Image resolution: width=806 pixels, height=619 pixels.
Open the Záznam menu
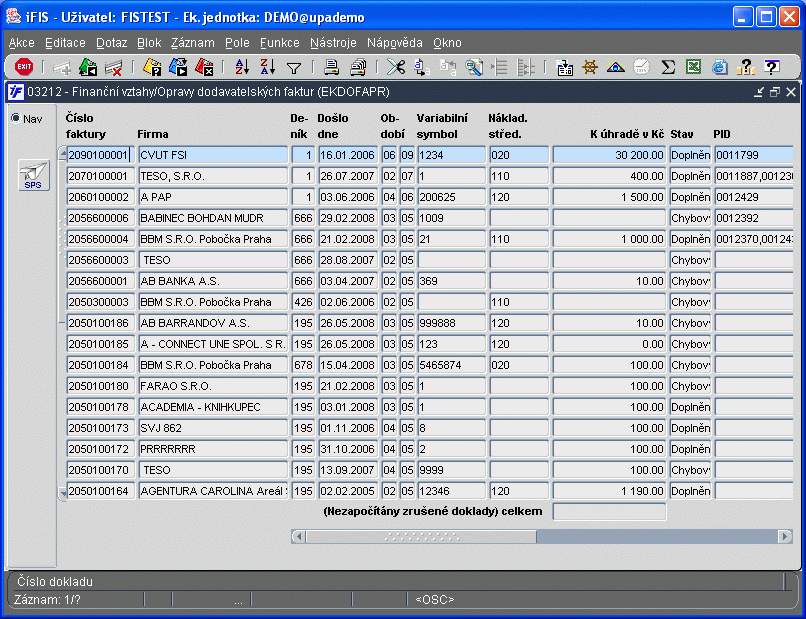point(193,43)
